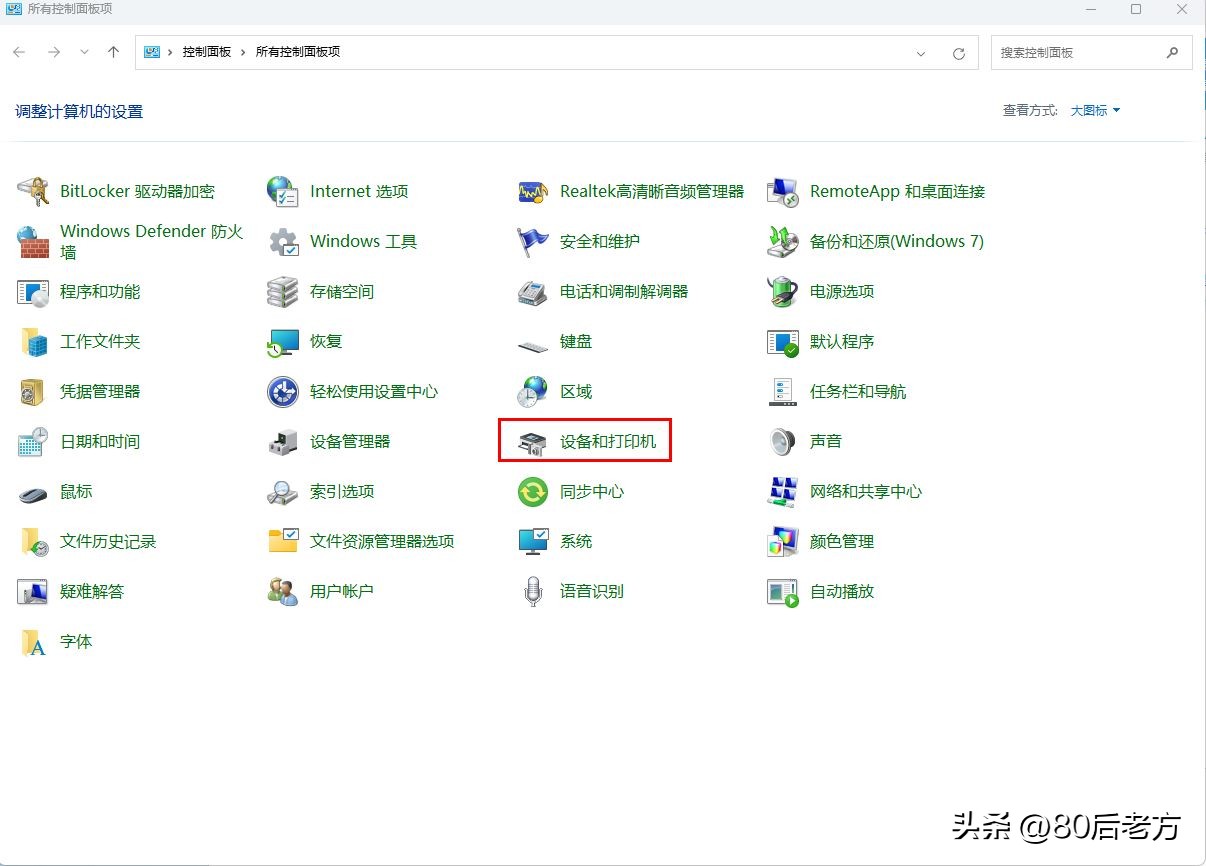Open the RemoteApp 和桌面连接 icon

click(782, 191)
